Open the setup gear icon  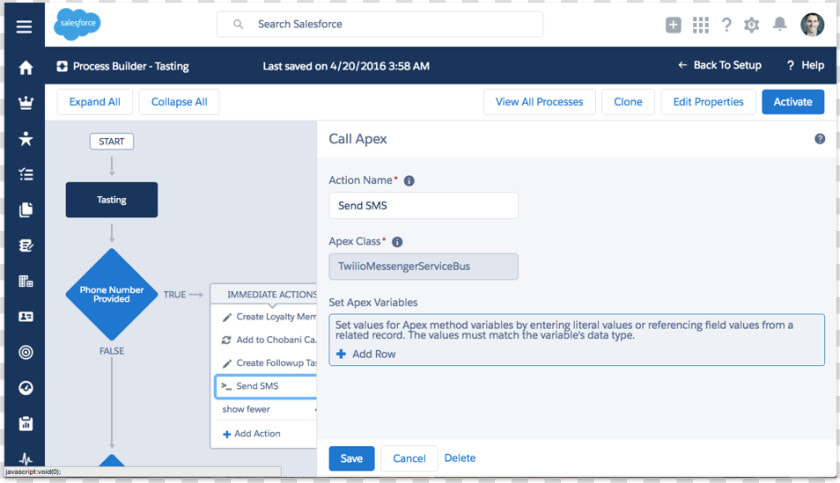pyautogui.click(x=752, y=25)
